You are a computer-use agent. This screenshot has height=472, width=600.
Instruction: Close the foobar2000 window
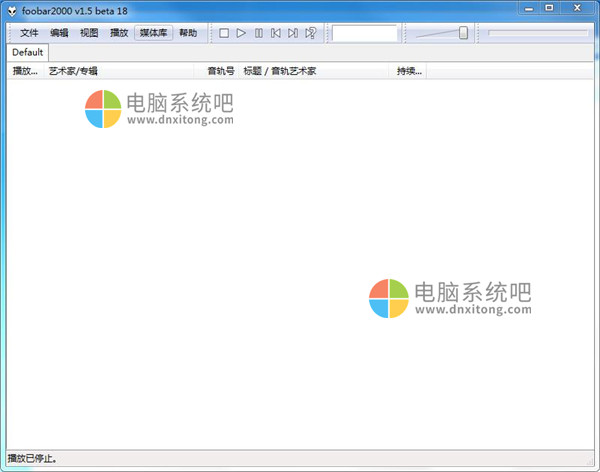point(577,8)
